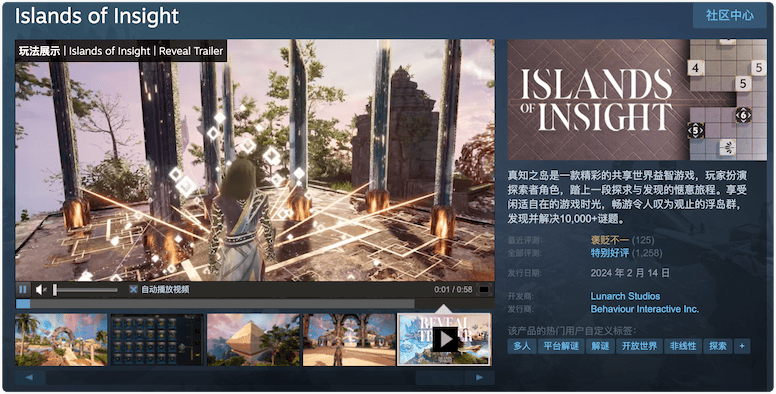View 特别好评 all reviews summary

tap(610, 253)
